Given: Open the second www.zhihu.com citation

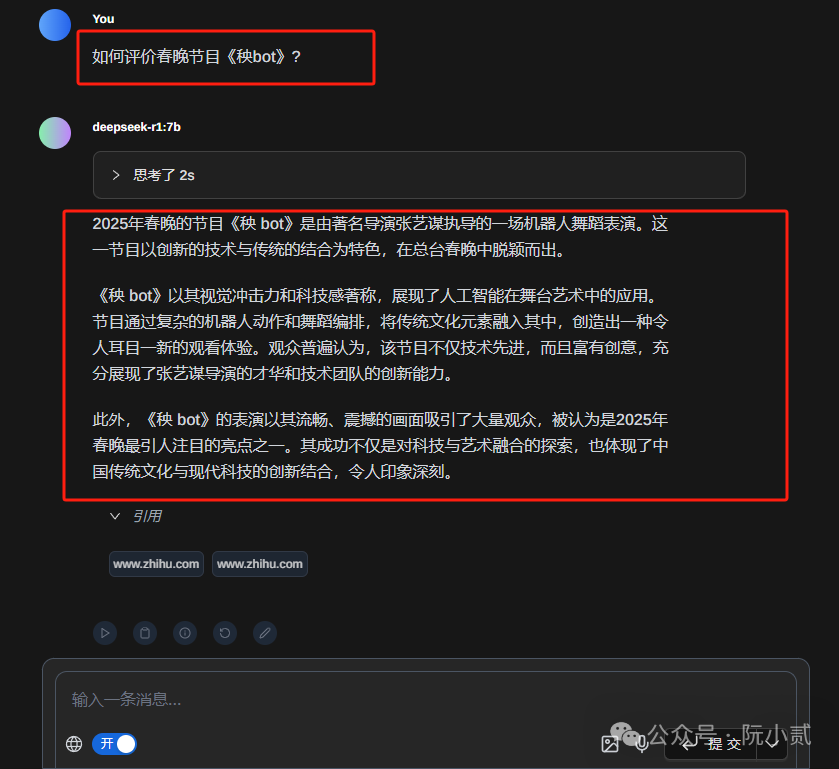Looking at the screenshot, I should 260,564.
